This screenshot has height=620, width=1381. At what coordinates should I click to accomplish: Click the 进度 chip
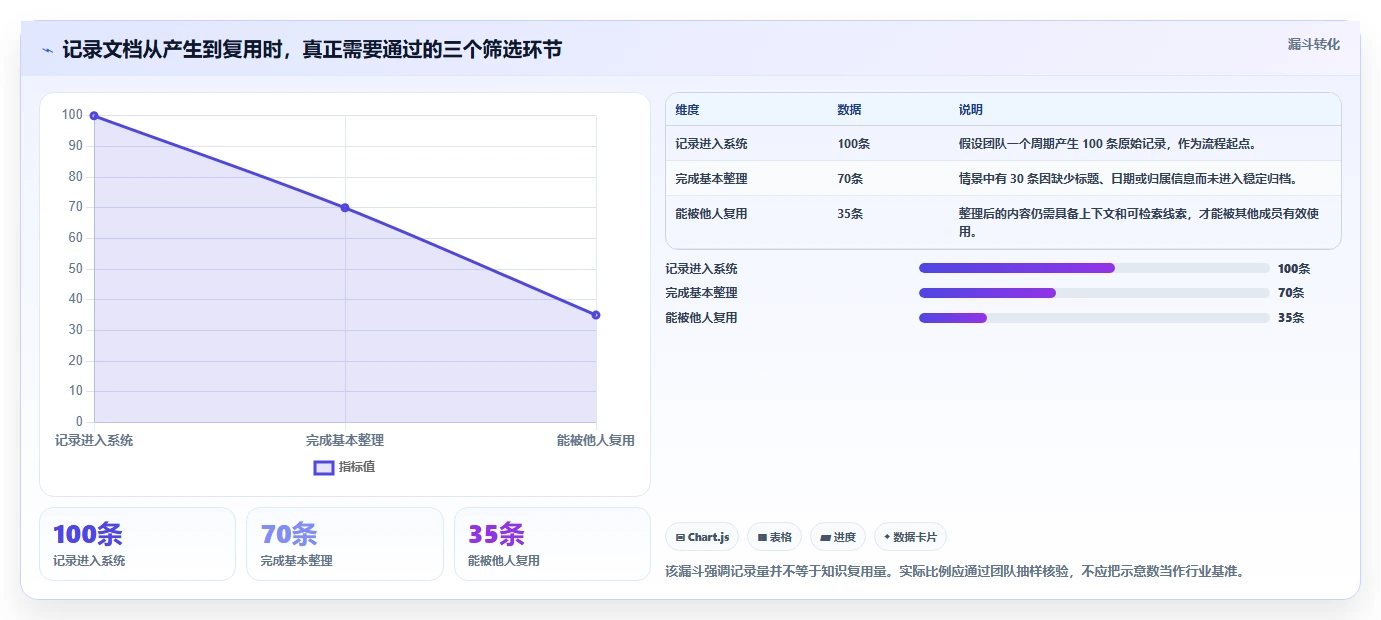click(838, 537)
